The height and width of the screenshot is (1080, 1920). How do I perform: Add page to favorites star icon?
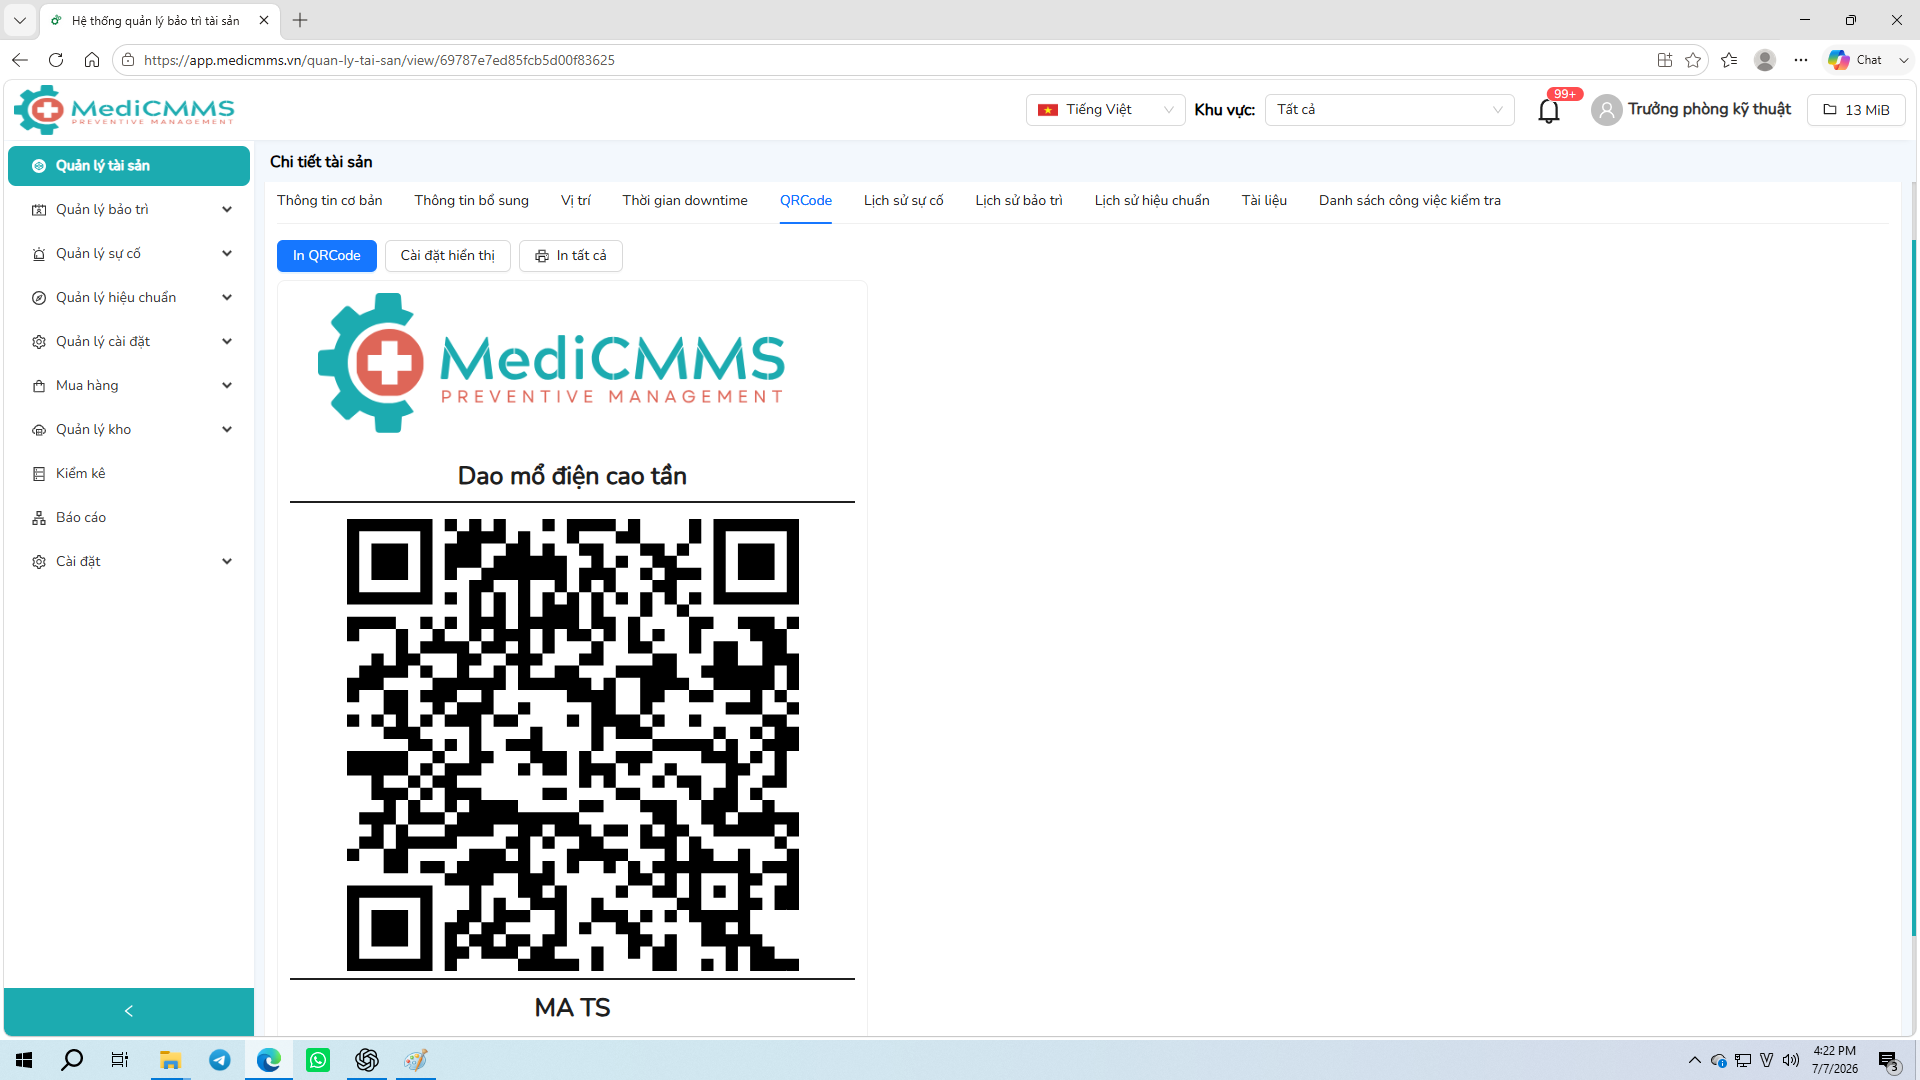pos(1693,60)
